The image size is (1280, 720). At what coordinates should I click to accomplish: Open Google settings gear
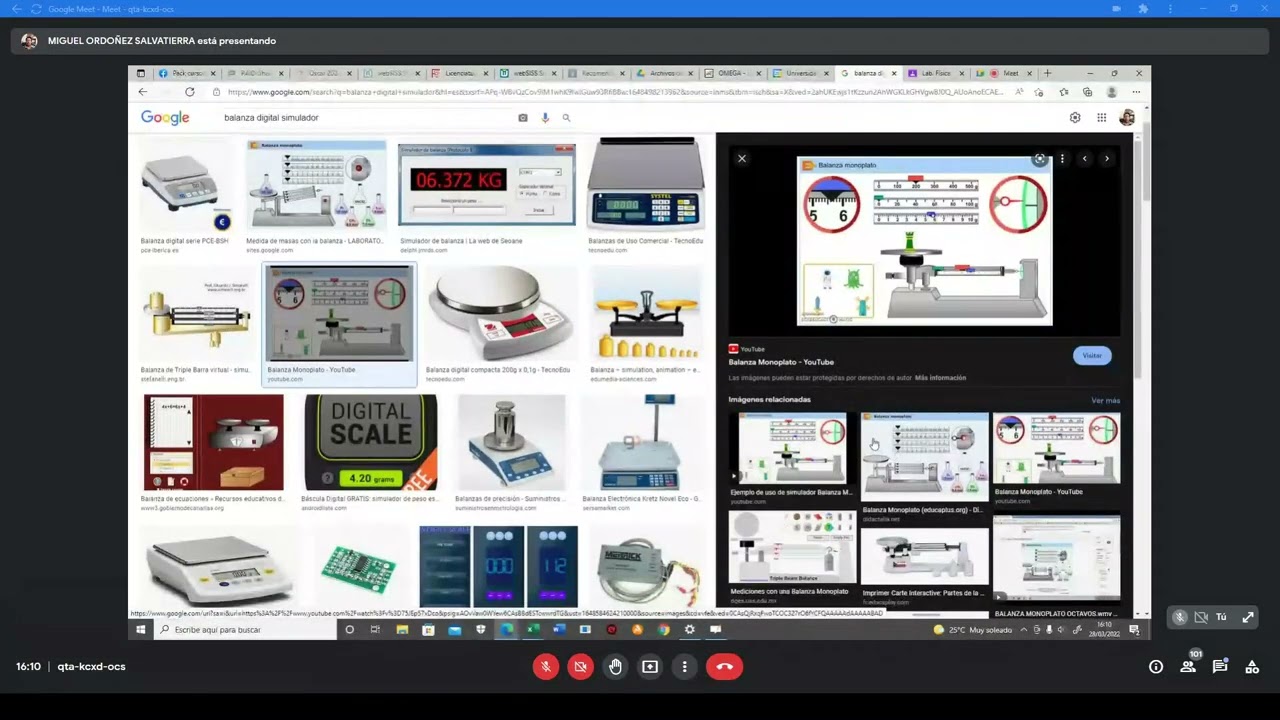1075,117
